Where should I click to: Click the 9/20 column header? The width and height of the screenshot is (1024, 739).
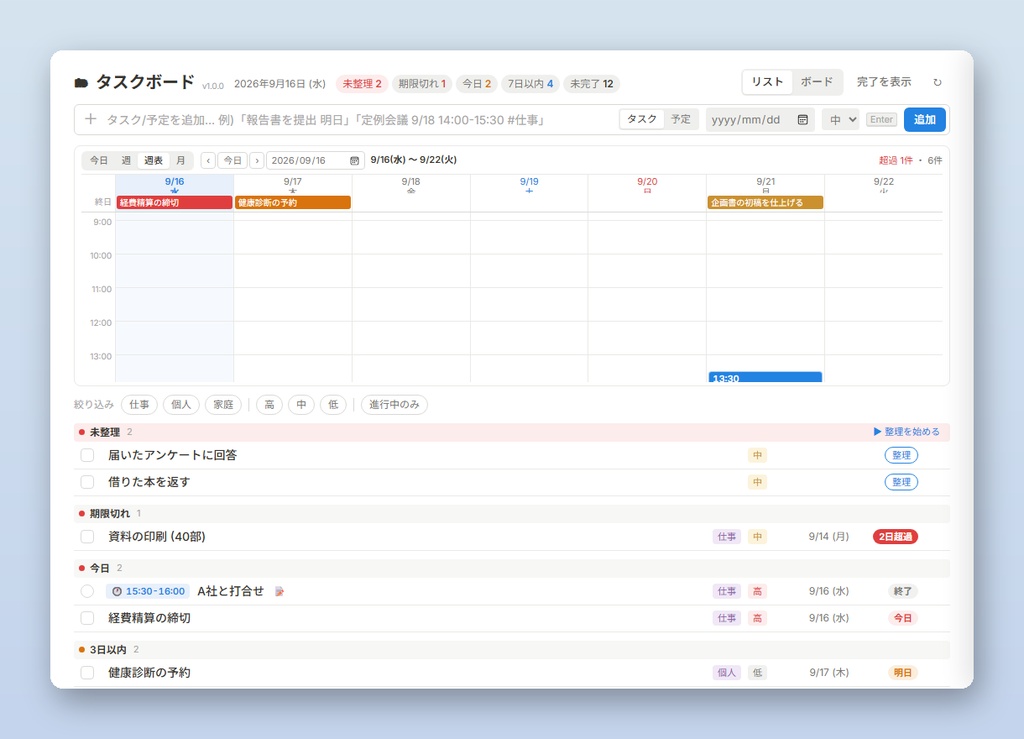[x=647, y=185]
